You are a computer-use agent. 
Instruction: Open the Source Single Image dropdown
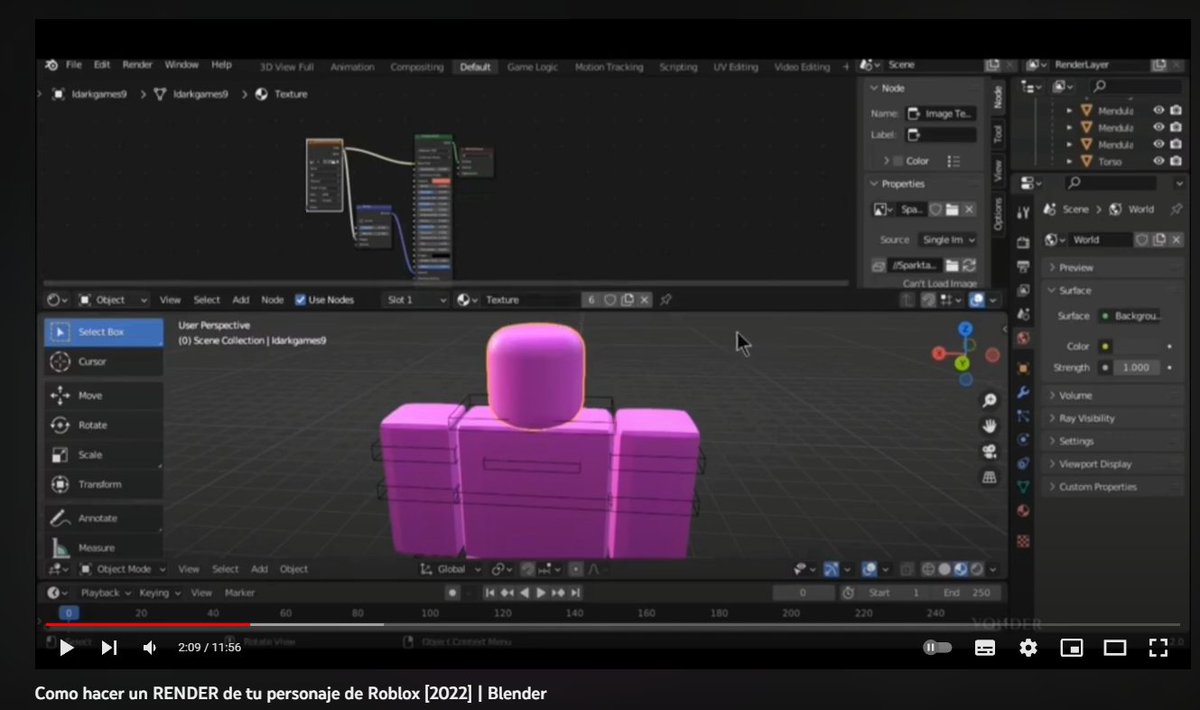pos(948,240)
